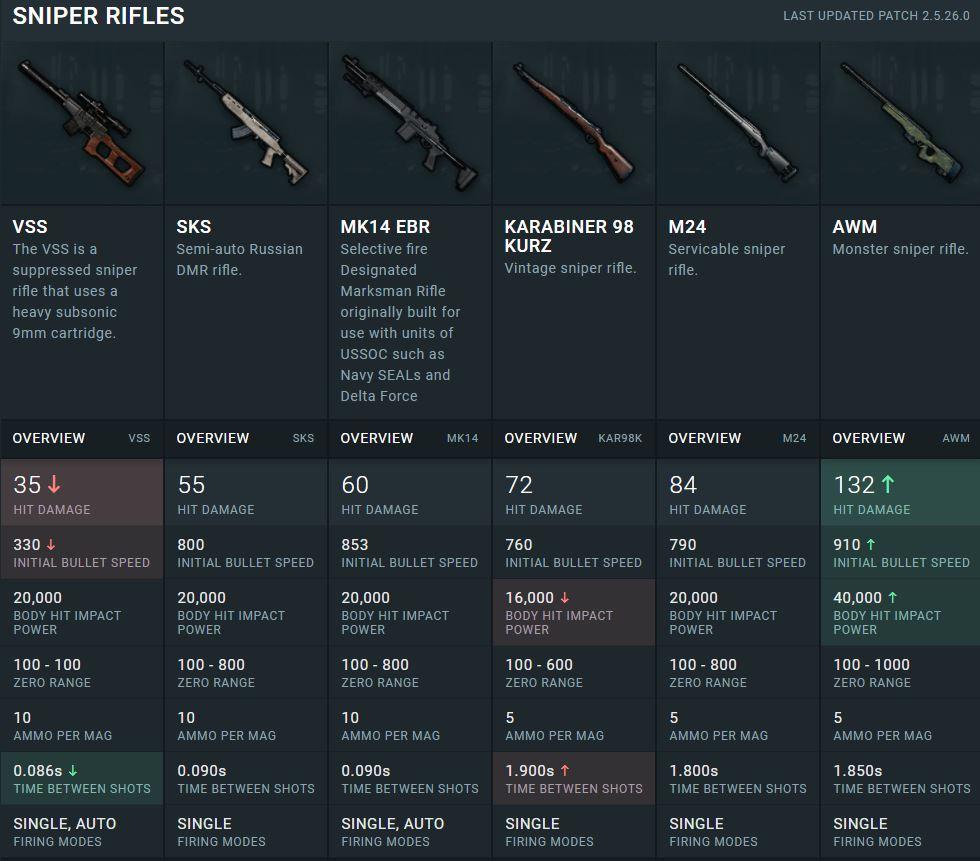
Task: Click the VSS firing modes SINGLE, AUTO
Action: pos(64,824)
